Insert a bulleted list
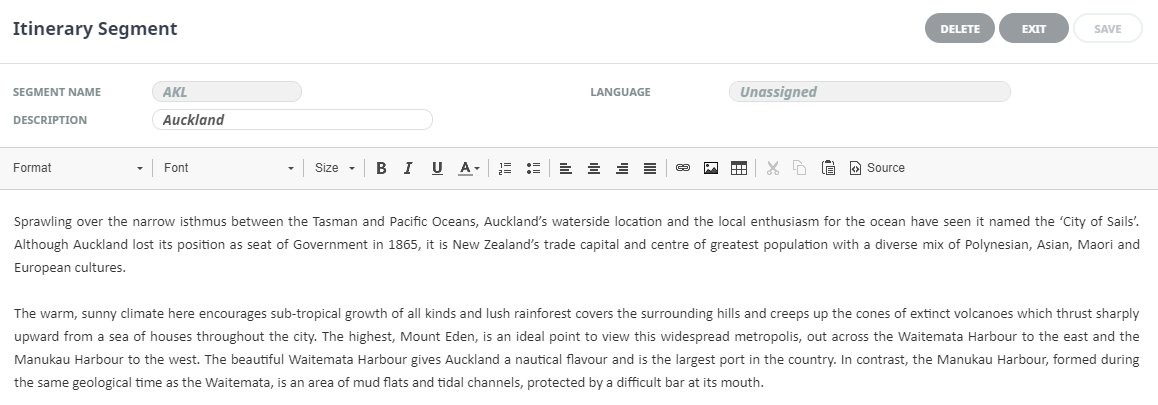 [x=533, y=169]
